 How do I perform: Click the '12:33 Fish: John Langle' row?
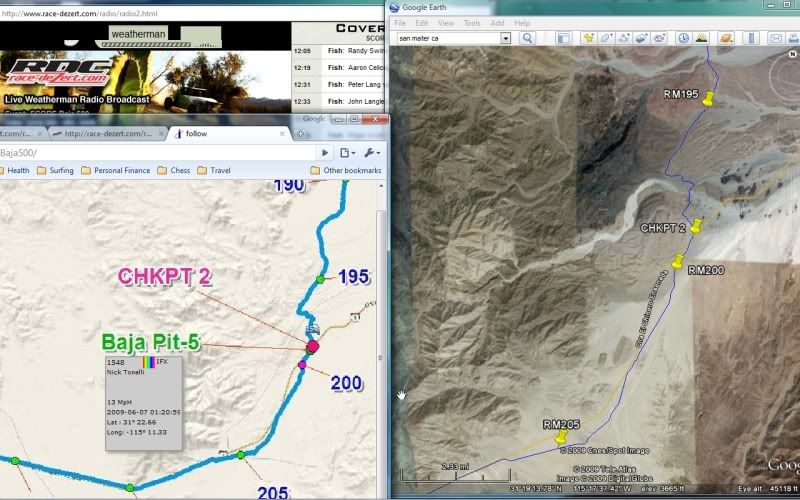(x=338, y=102)
